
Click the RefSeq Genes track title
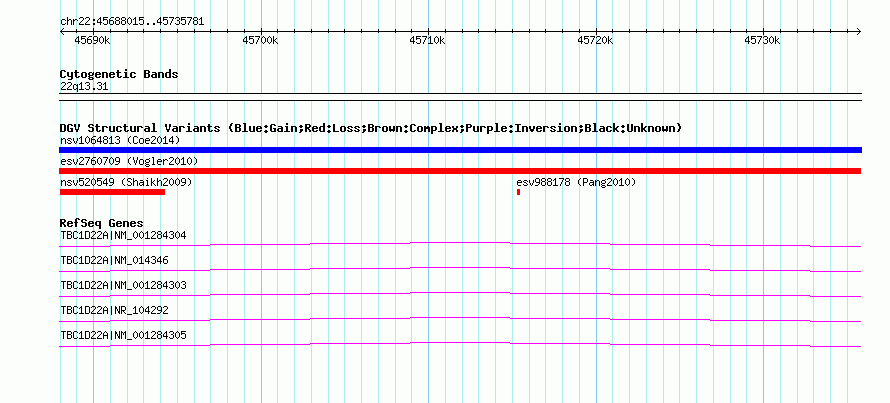click(x=102, y=223)
